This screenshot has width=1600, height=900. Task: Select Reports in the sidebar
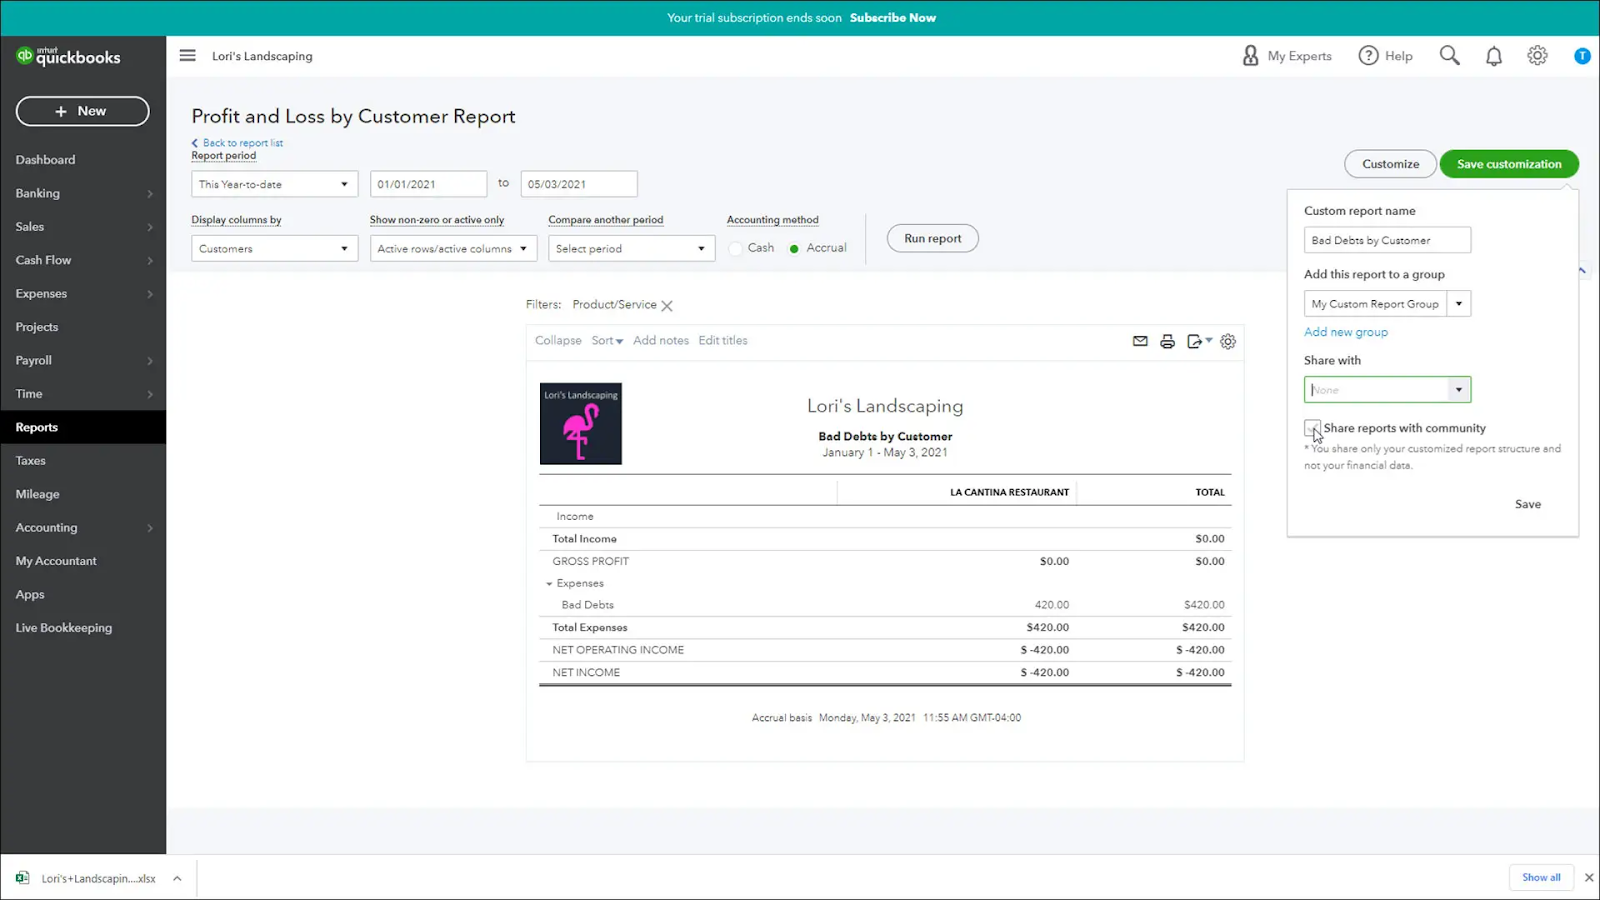click(x=83, y=427)
